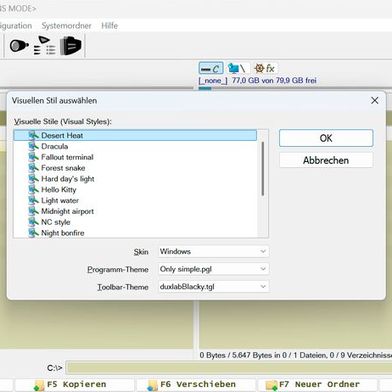Click the icon beside Desert Heat
This screenshot has width=392, height=392.
coord(33,135)
